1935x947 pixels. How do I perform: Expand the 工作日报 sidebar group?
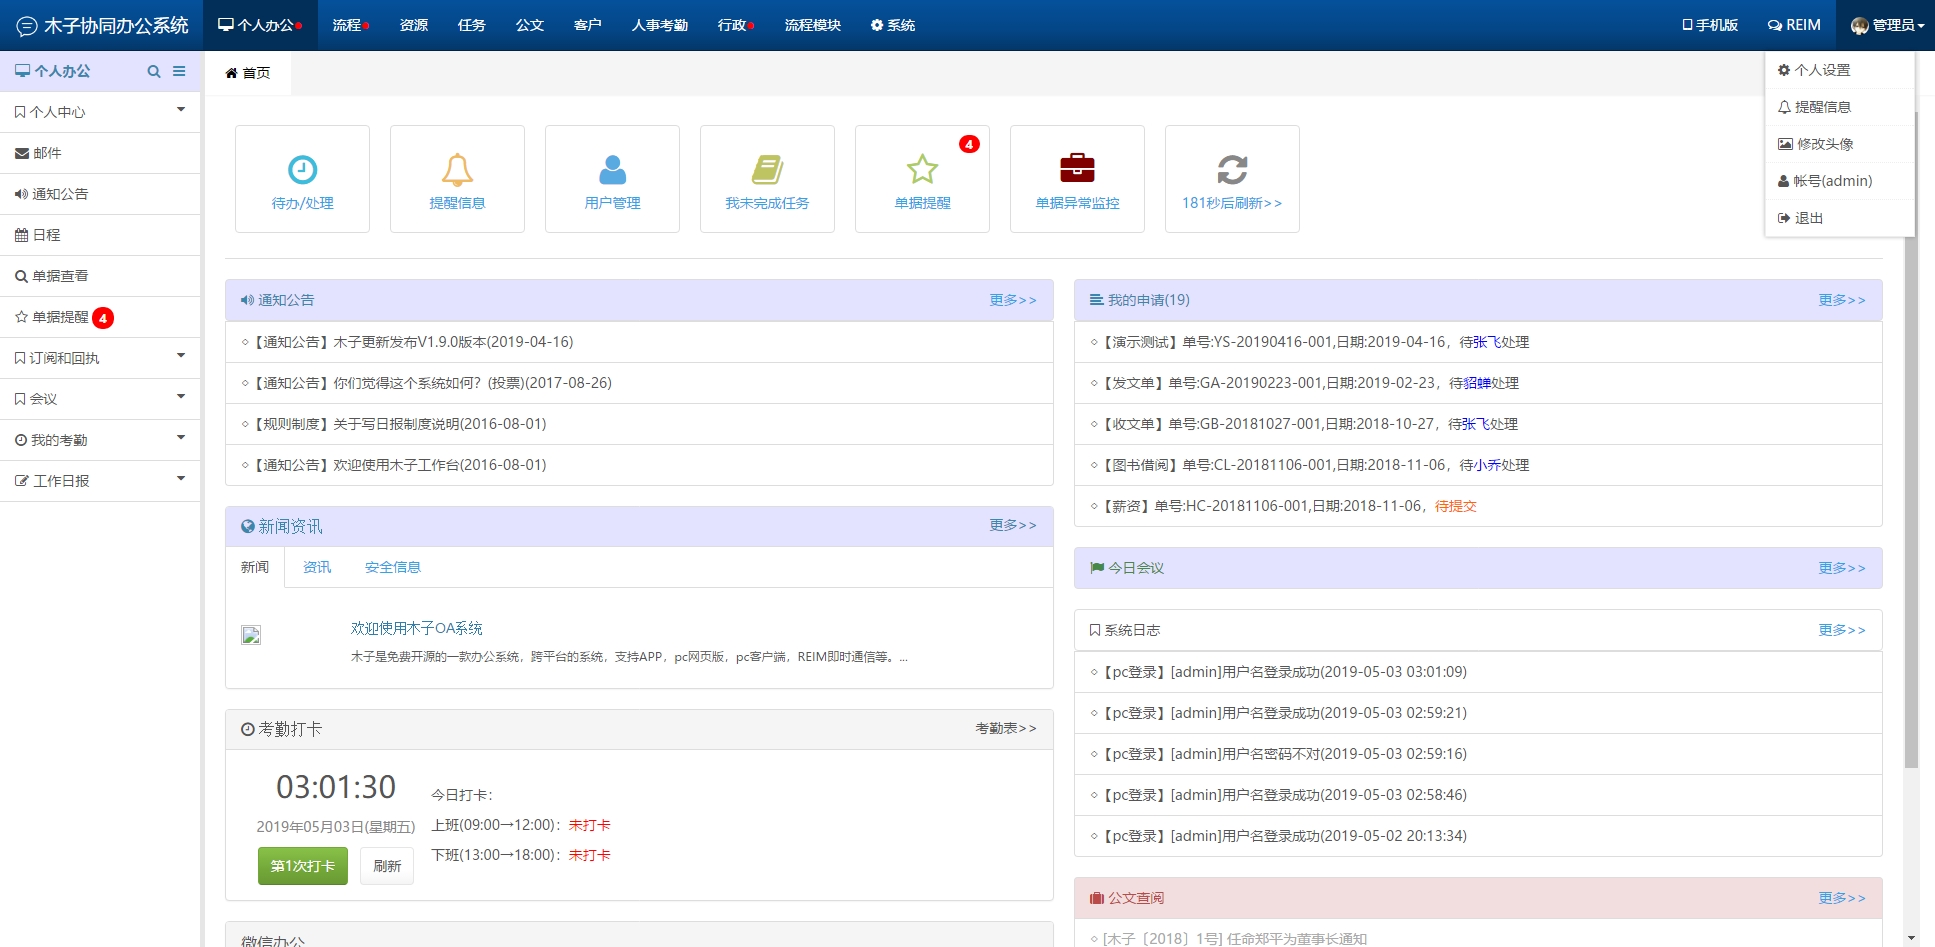100,481
